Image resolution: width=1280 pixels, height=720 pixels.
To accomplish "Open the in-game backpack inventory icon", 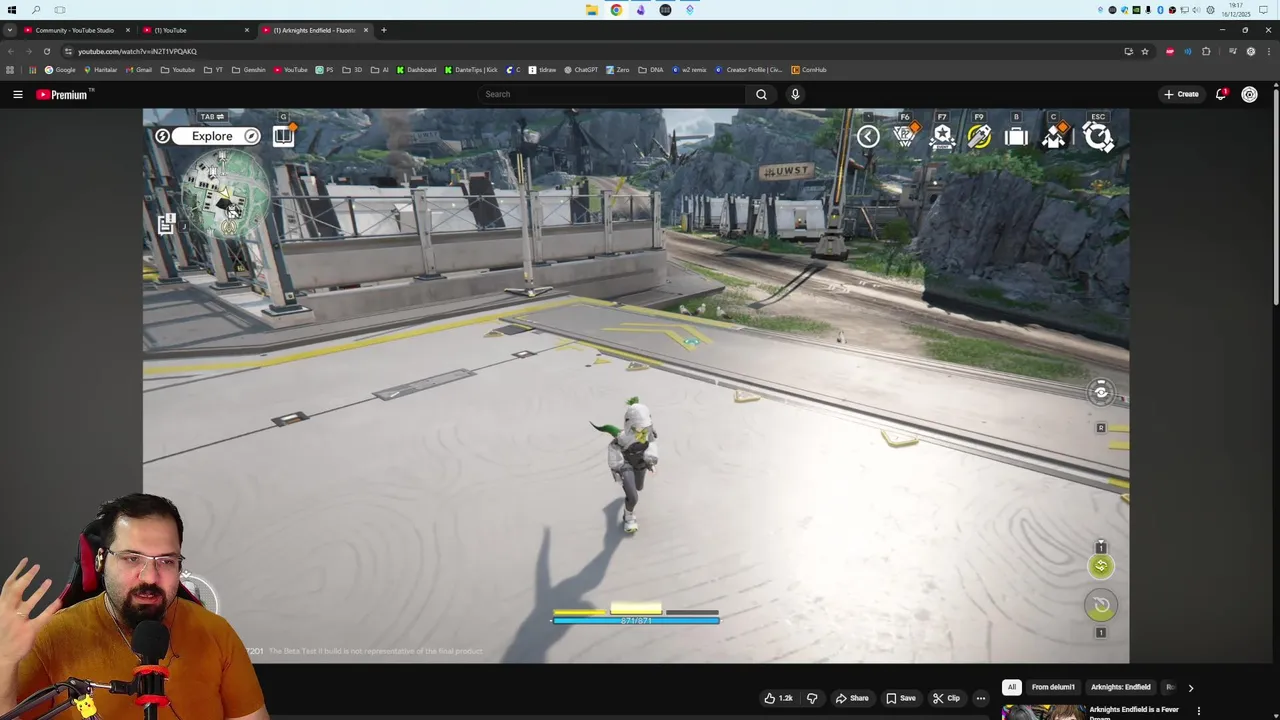I will [x=1016, y=137].
